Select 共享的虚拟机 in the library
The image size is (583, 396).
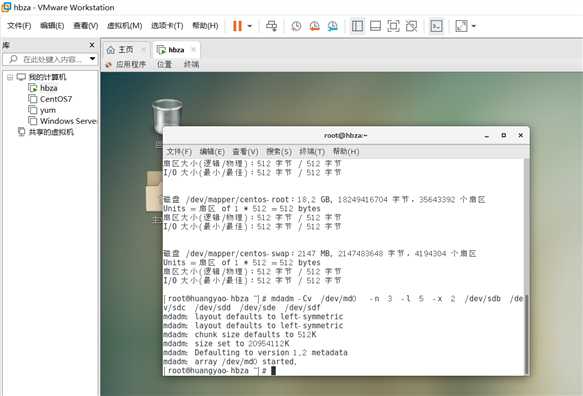click(51, 132)
